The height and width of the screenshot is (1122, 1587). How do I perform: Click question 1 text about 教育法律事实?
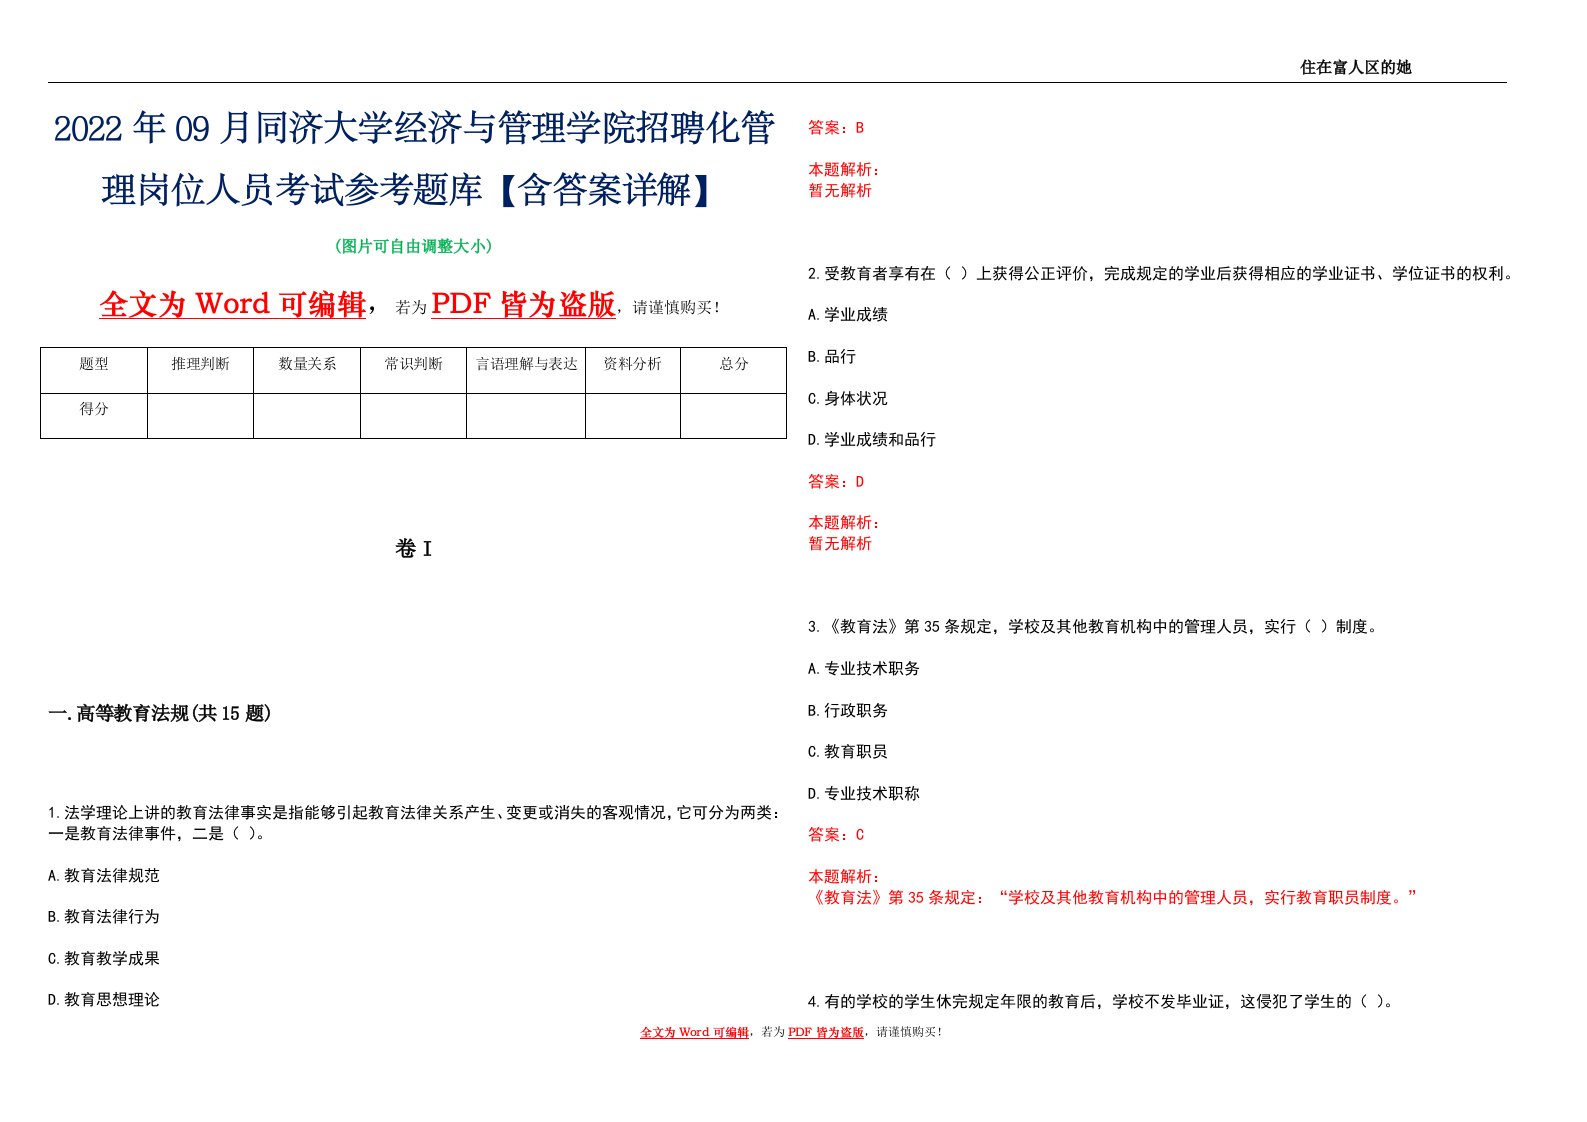click(x=414, y=823)
